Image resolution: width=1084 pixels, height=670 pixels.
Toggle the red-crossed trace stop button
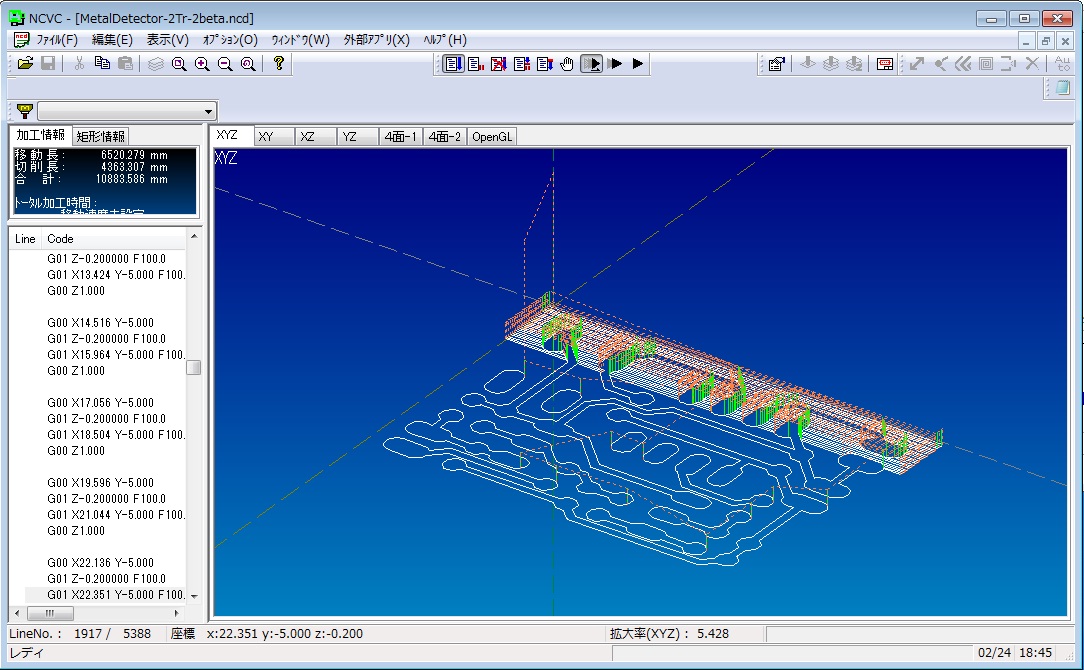click(x=498, y=64)
